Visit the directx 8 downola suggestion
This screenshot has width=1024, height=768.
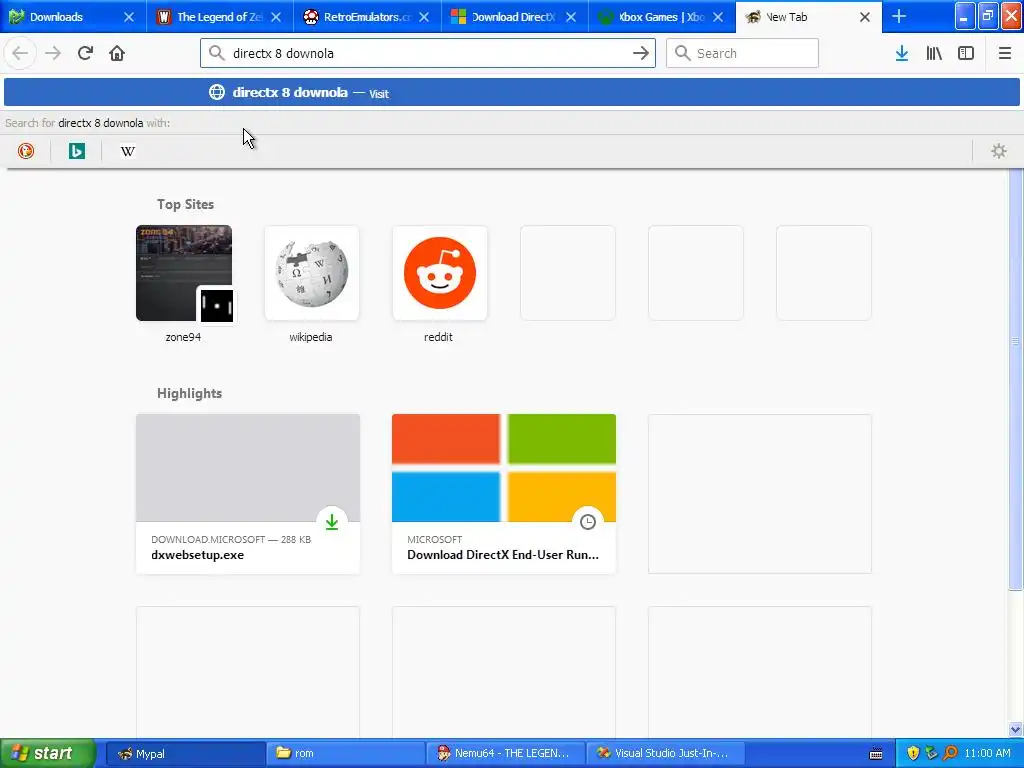pyautogui.click(x=511, y=92)
